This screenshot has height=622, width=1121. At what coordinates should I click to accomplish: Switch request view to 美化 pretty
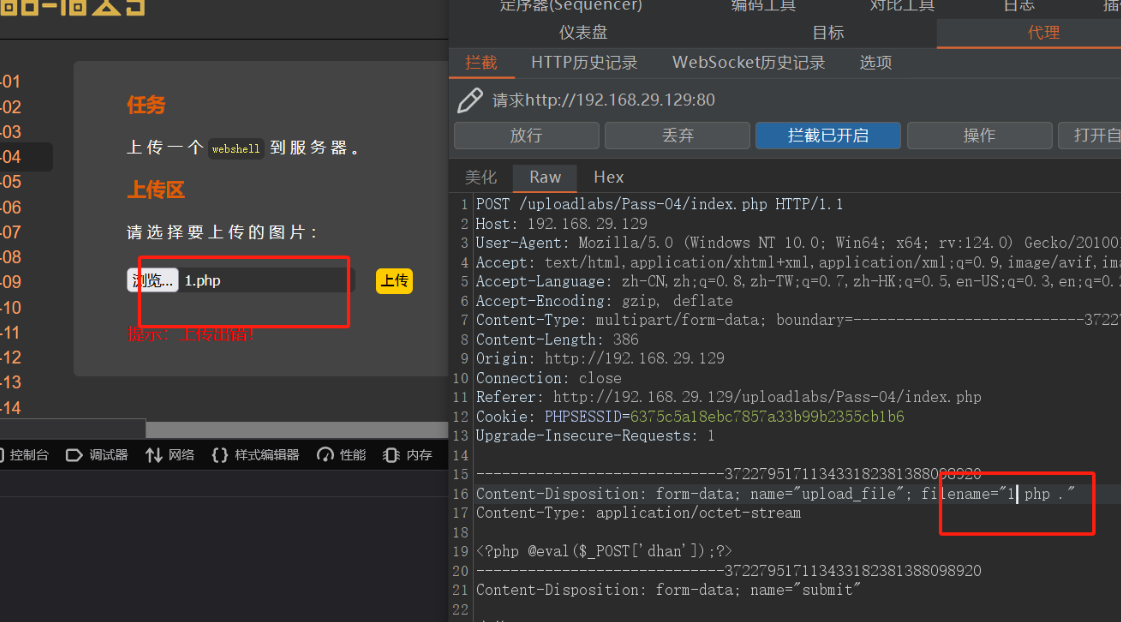pyautogui.click(x=481, y=177)
